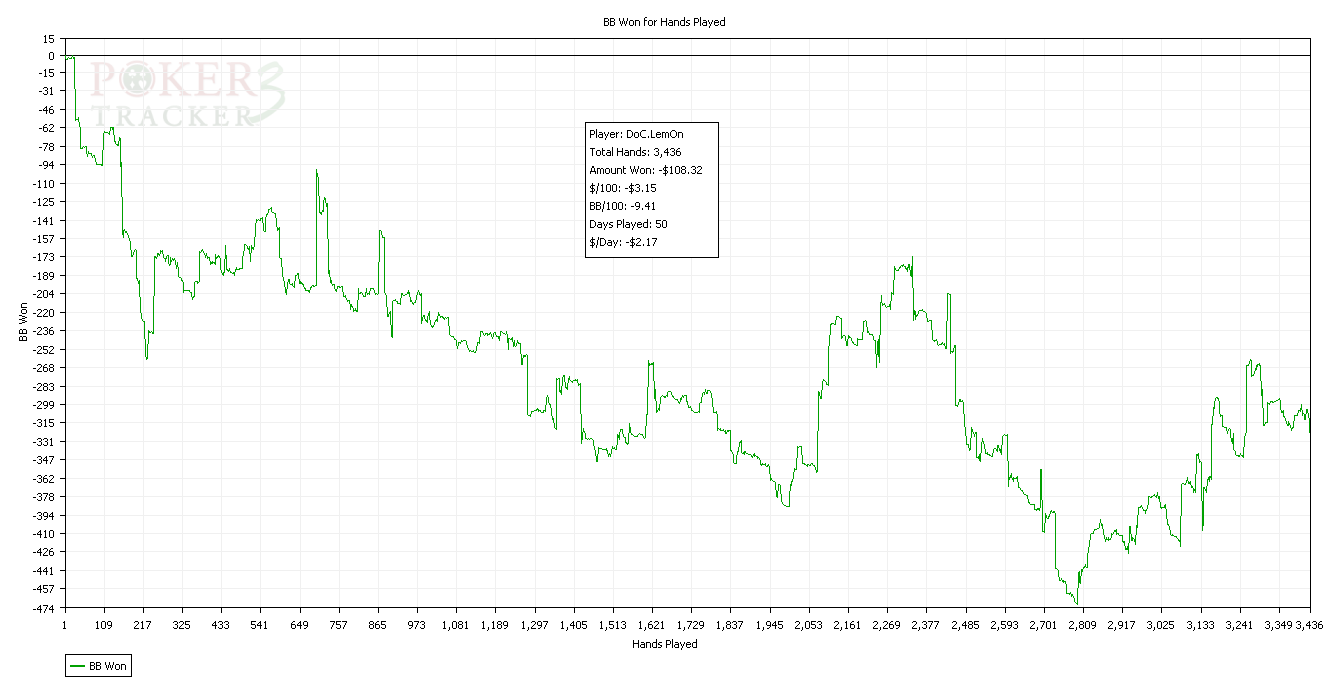Click the 'BB/100: -9.41' stat line

pos(622,206)
